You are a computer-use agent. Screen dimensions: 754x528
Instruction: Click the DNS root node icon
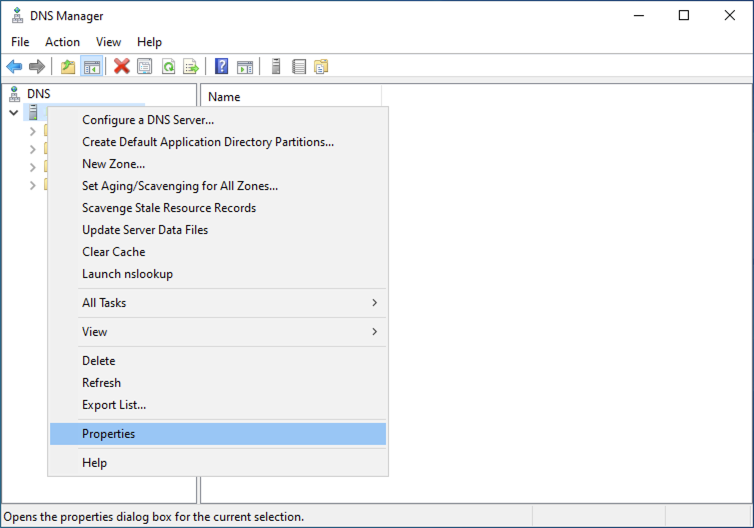click(15, 94)
